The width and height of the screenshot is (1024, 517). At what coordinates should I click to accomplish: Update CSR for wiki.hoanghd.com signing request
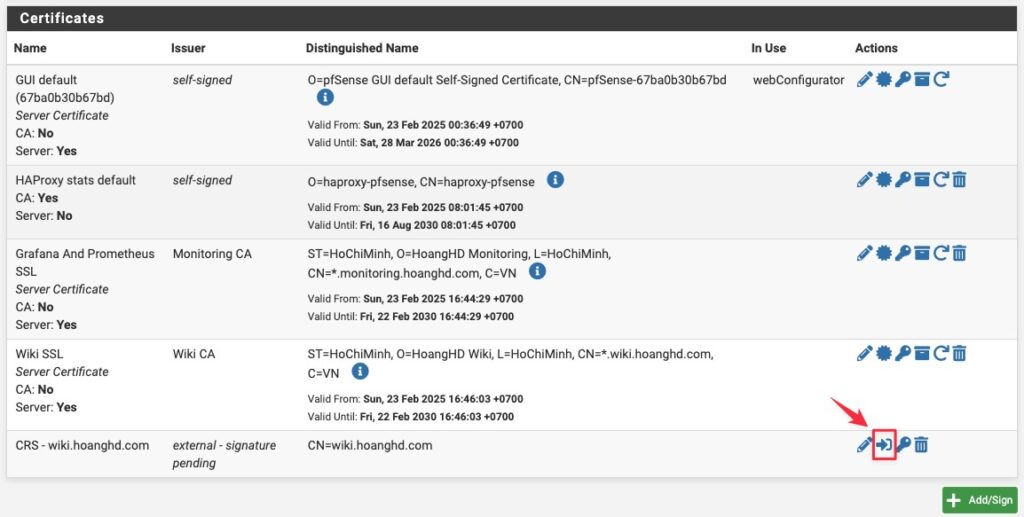(x=884, y=445)
